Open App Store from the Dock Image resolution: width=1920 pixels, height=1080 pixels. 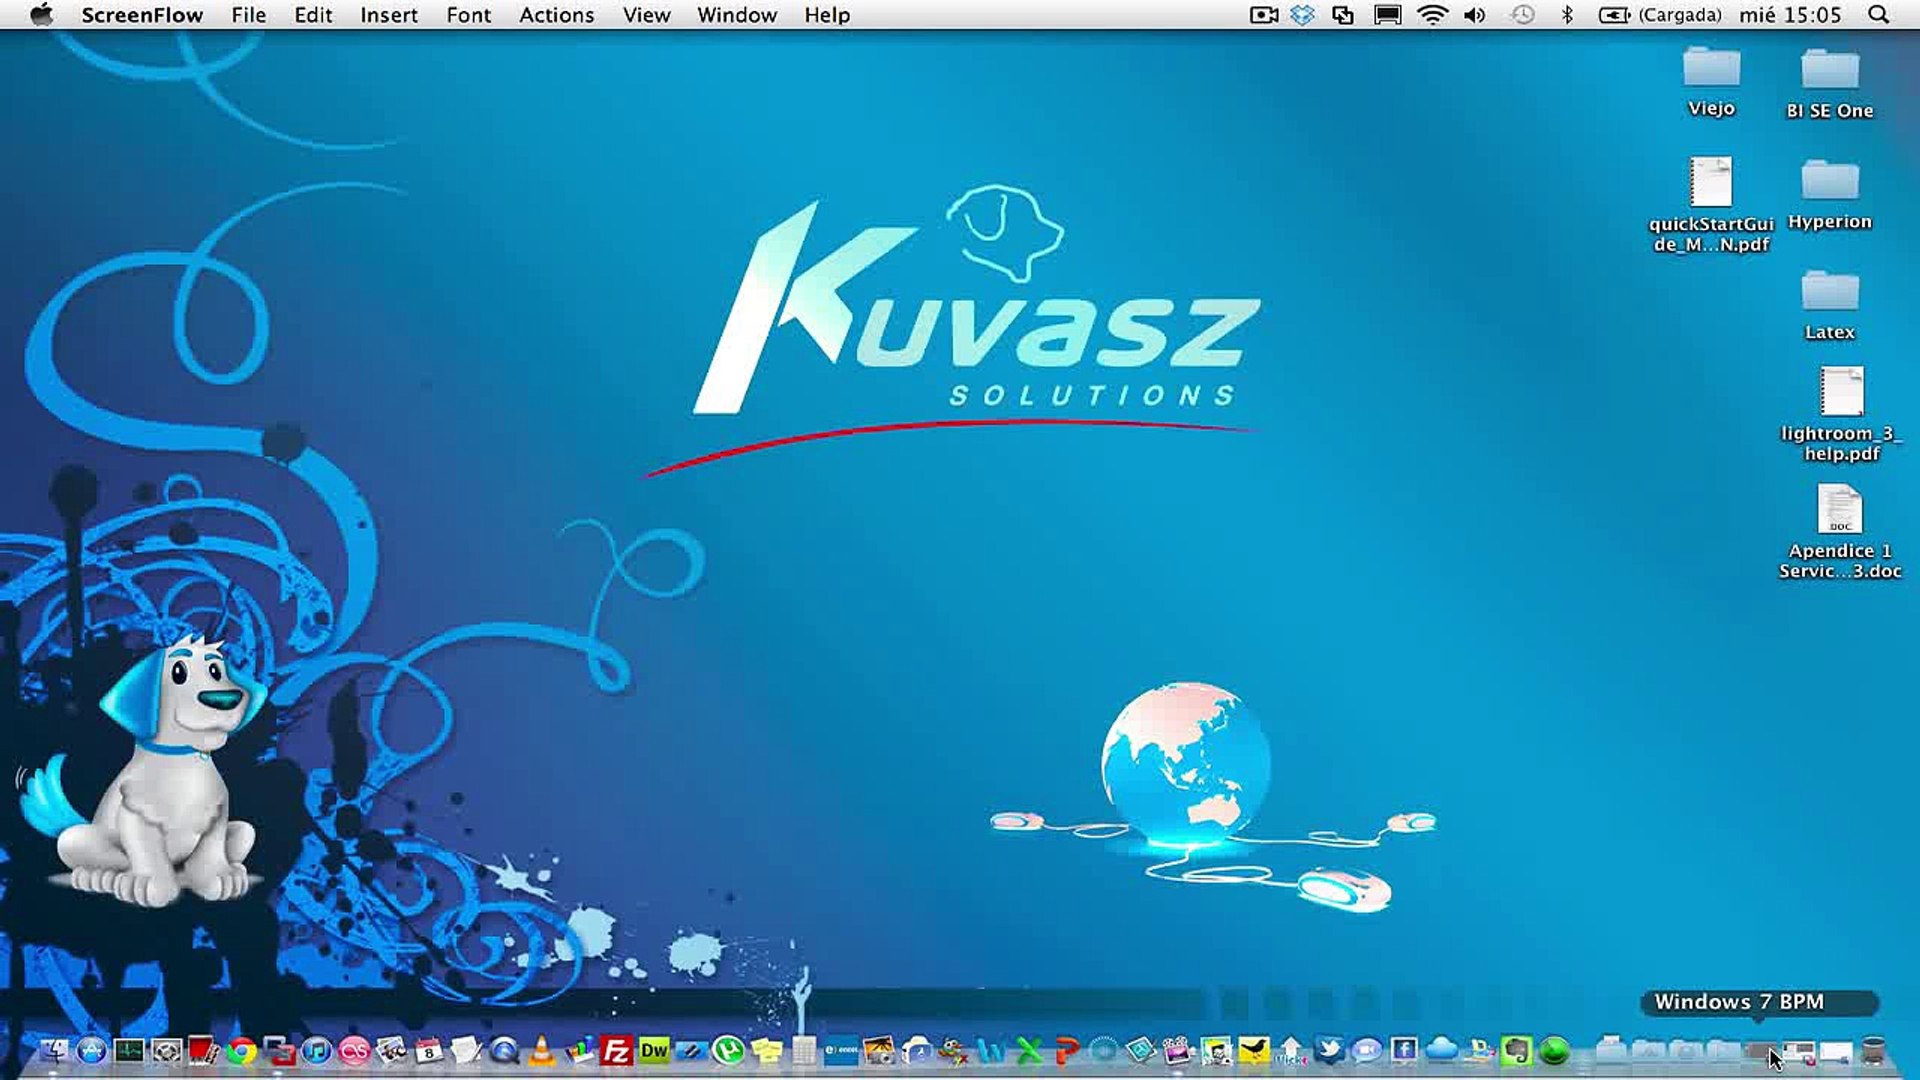(x=91, y=1051)
